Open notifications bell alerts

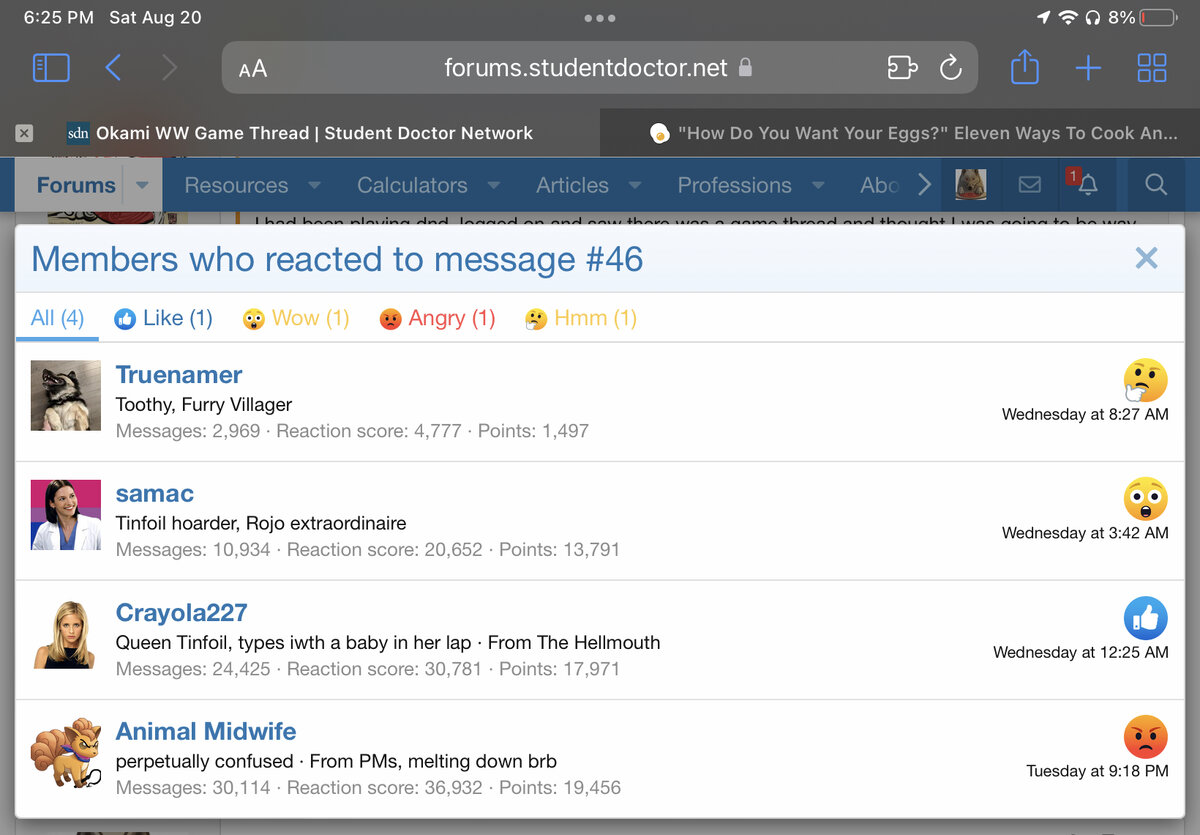click(1087, 185)
